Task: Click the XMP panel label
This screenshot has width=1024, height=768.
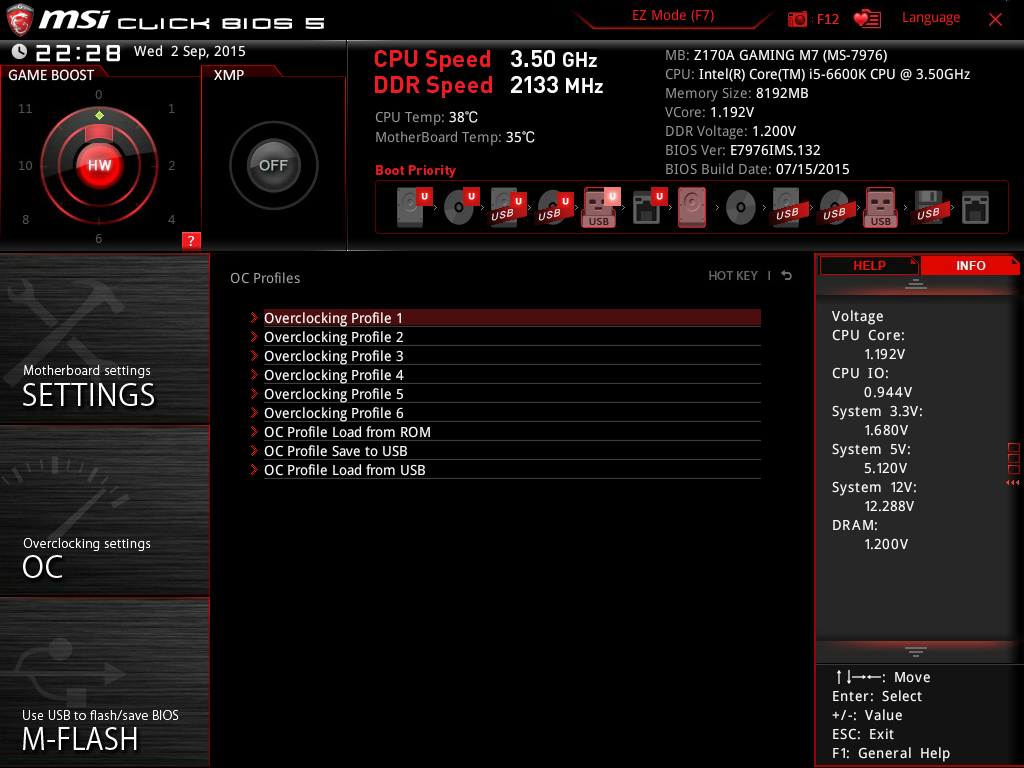Action: [x=229, y=75]
